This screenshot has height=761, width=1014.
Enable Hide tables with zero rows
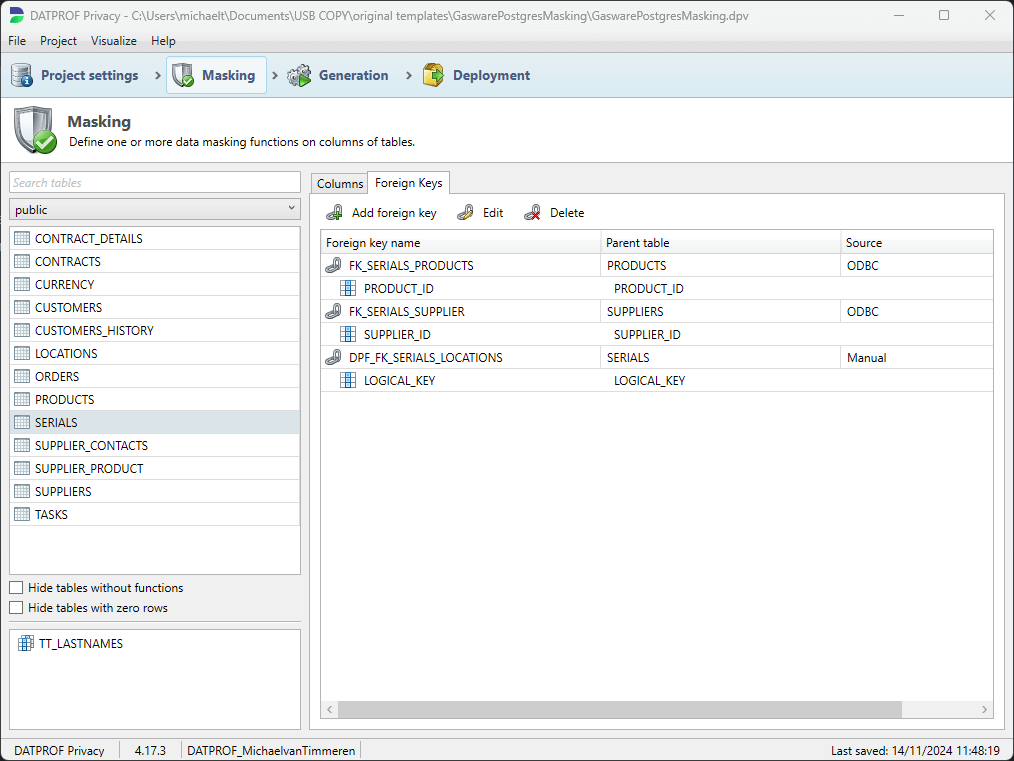coord(16,608)
